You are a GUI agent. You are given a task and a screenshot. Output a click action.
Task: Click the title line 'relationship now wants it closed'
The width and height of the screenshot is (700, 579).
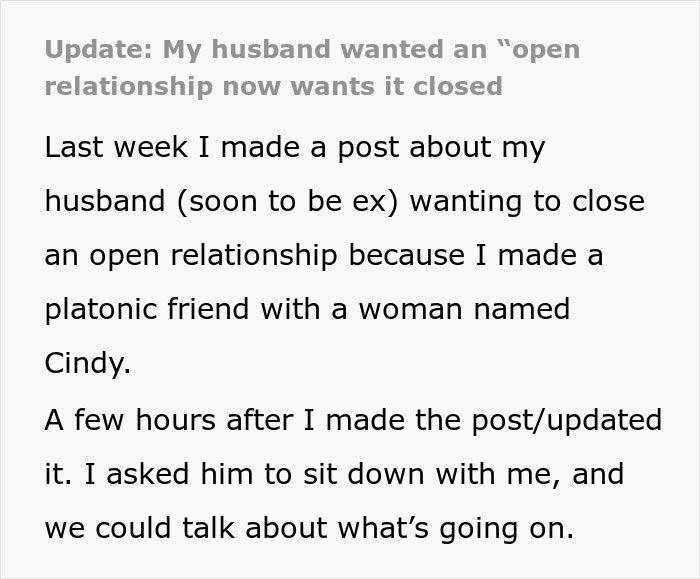click(x=274, y=87)
